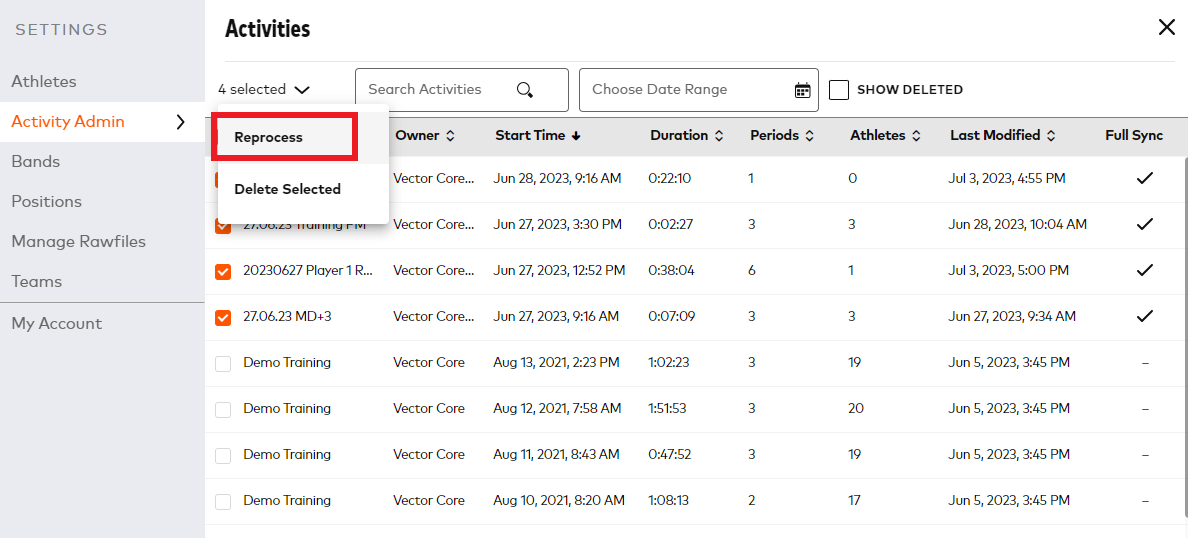Click activity name 27.06.23 MD+3
Screen dimensions: 1188x538
[x=287, y=317]
